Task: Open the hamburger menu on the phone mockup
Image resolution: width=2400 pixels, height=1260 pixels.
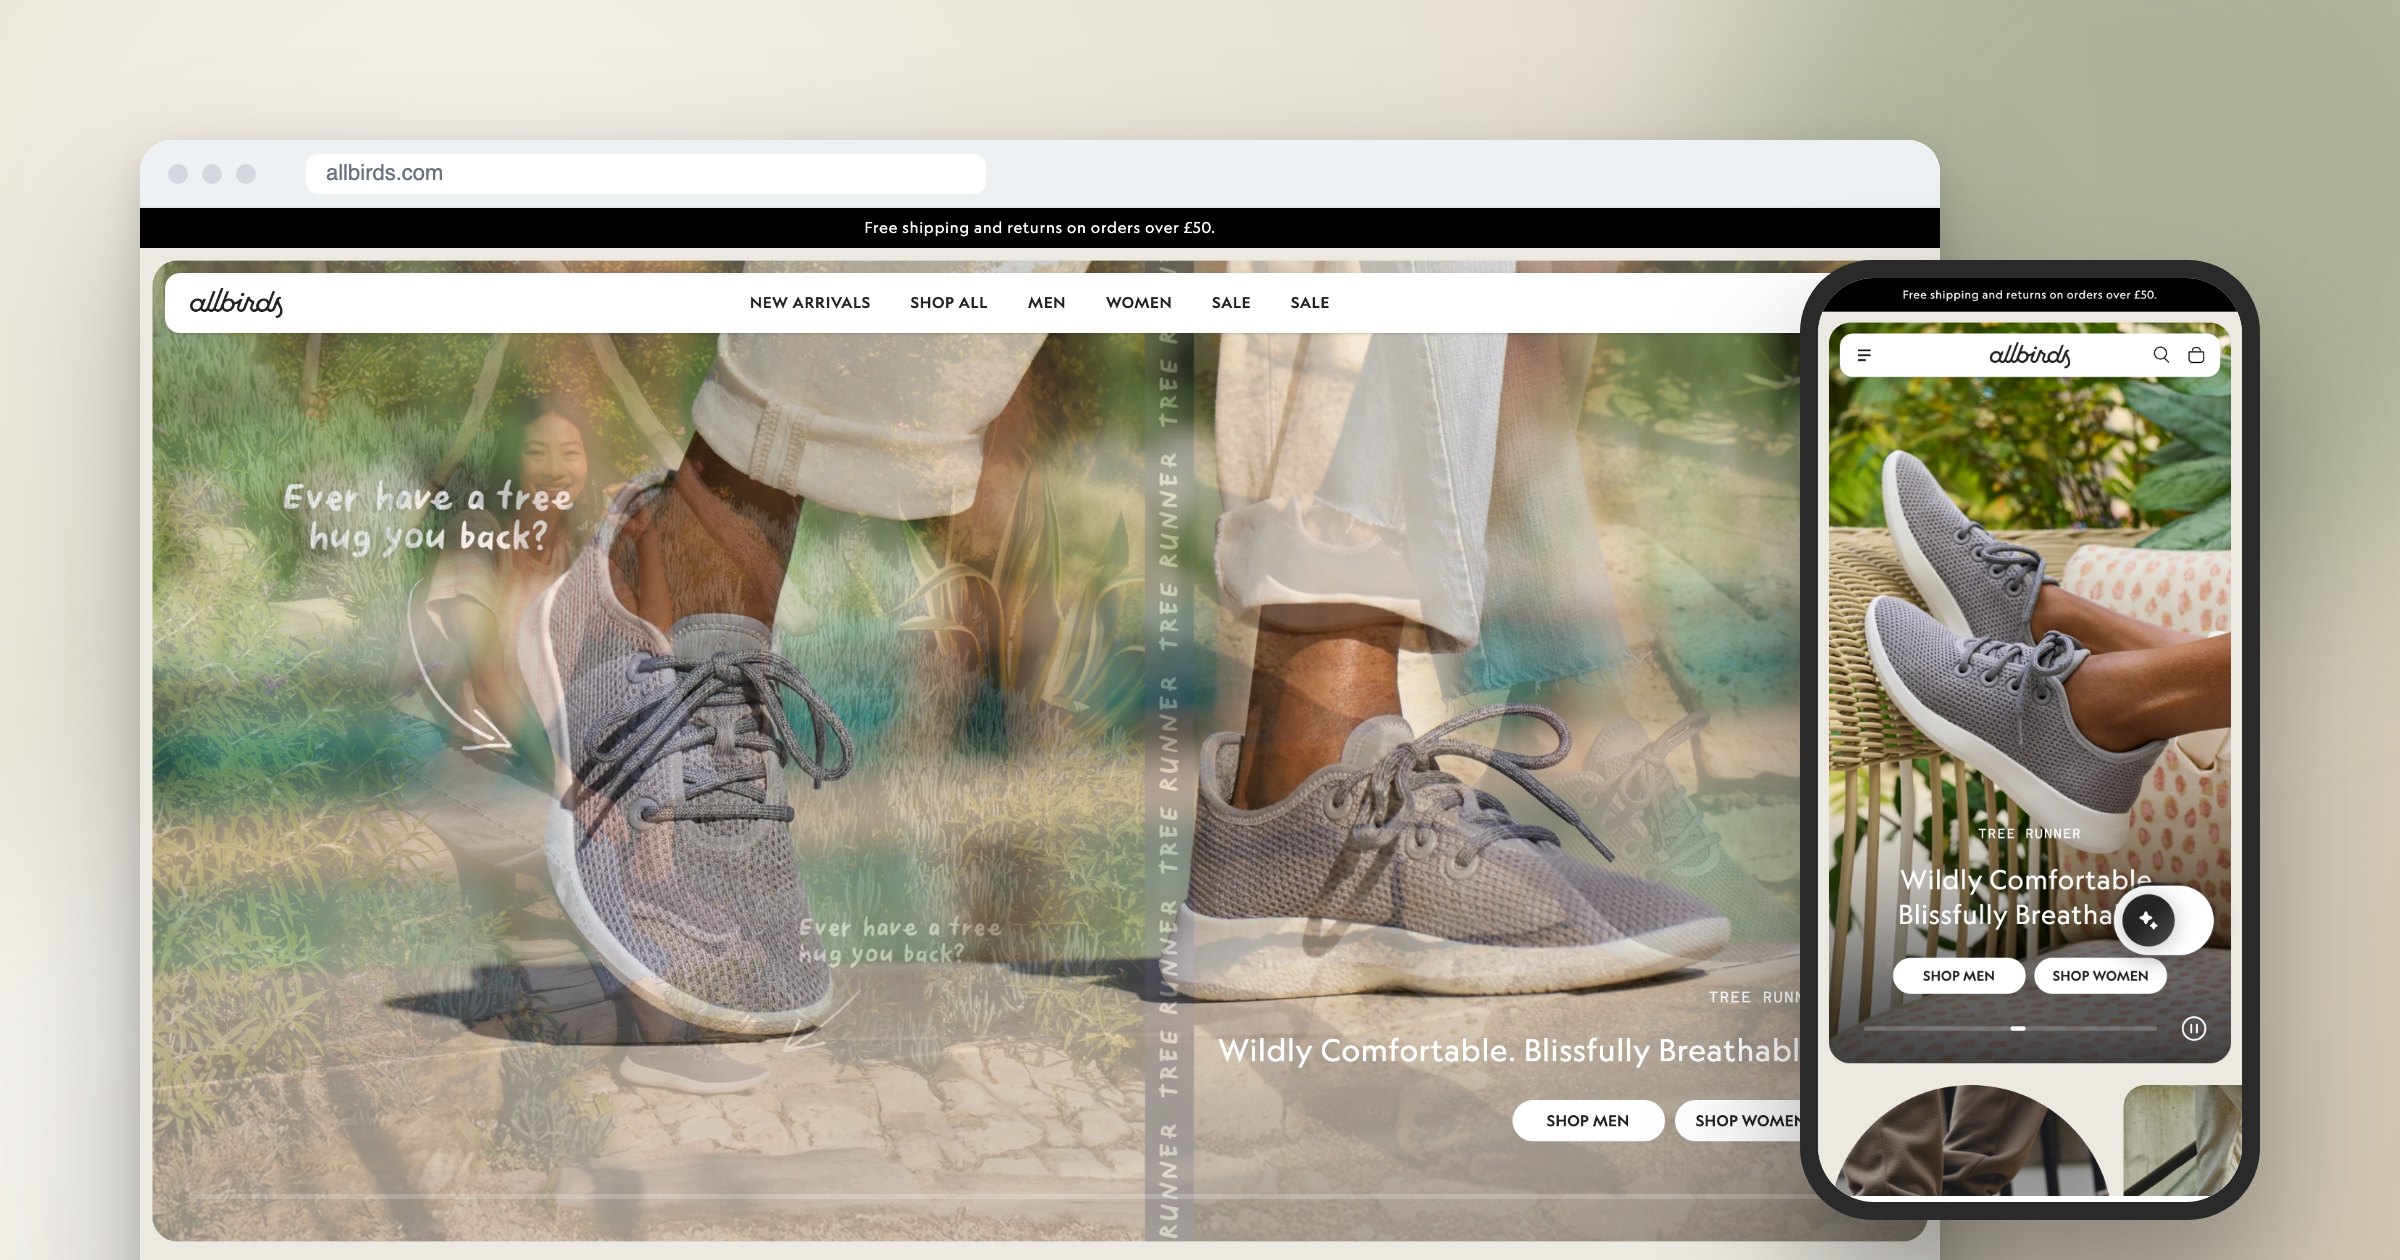Action: (1864, 355)
